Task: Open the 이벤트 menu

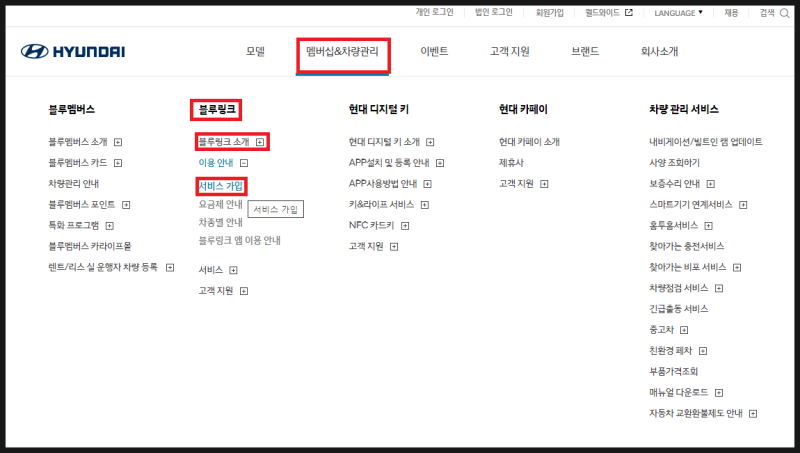Action: click(434, 52)
